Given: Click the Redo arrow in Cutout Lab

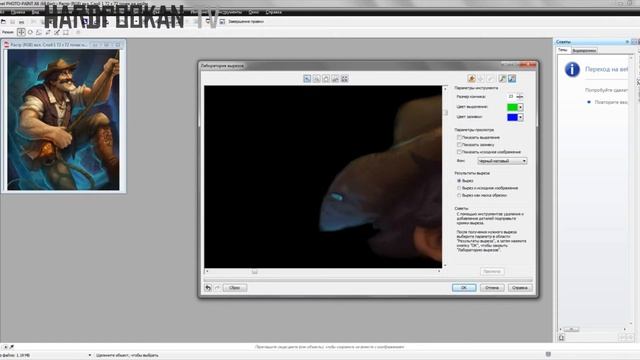Looking at the screenshot, I should tap(217, 288).
